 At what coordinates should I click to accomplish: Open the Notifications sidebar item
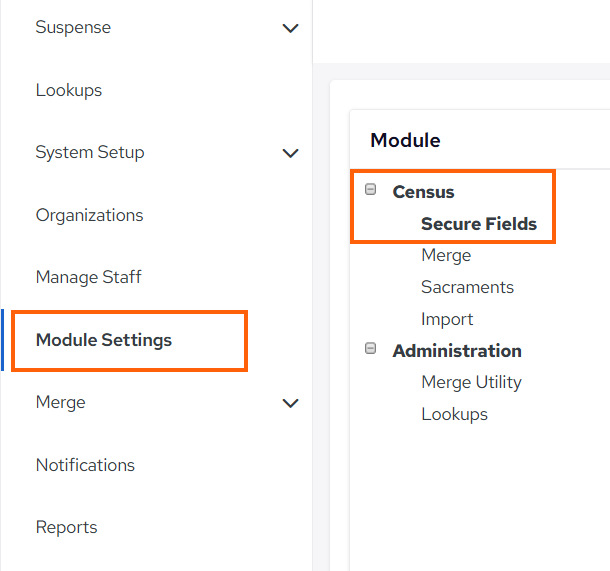[85, 465]
